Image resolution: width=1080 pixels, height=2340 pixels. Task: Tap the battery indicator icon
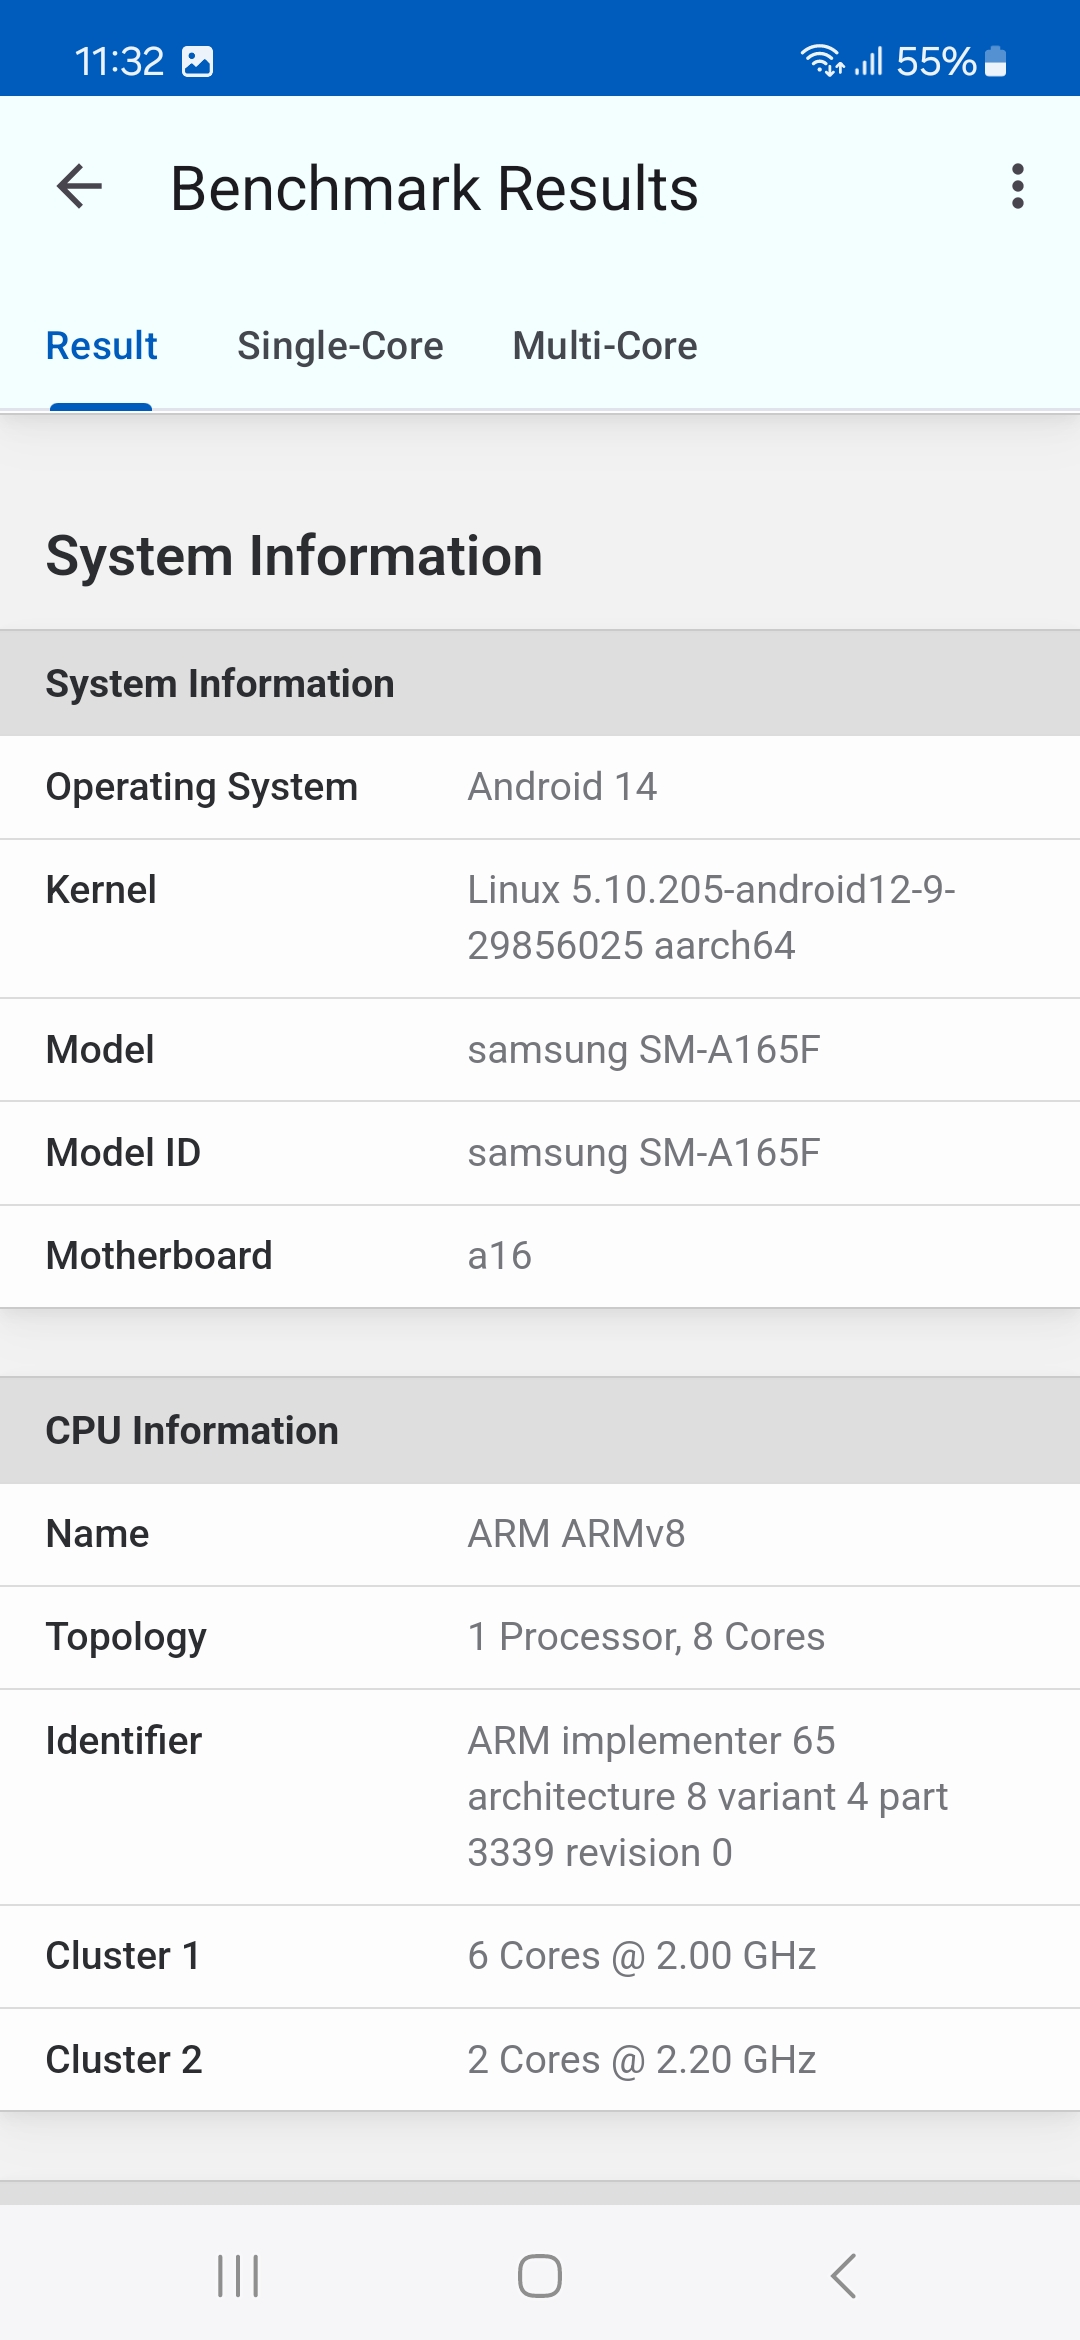996,62
